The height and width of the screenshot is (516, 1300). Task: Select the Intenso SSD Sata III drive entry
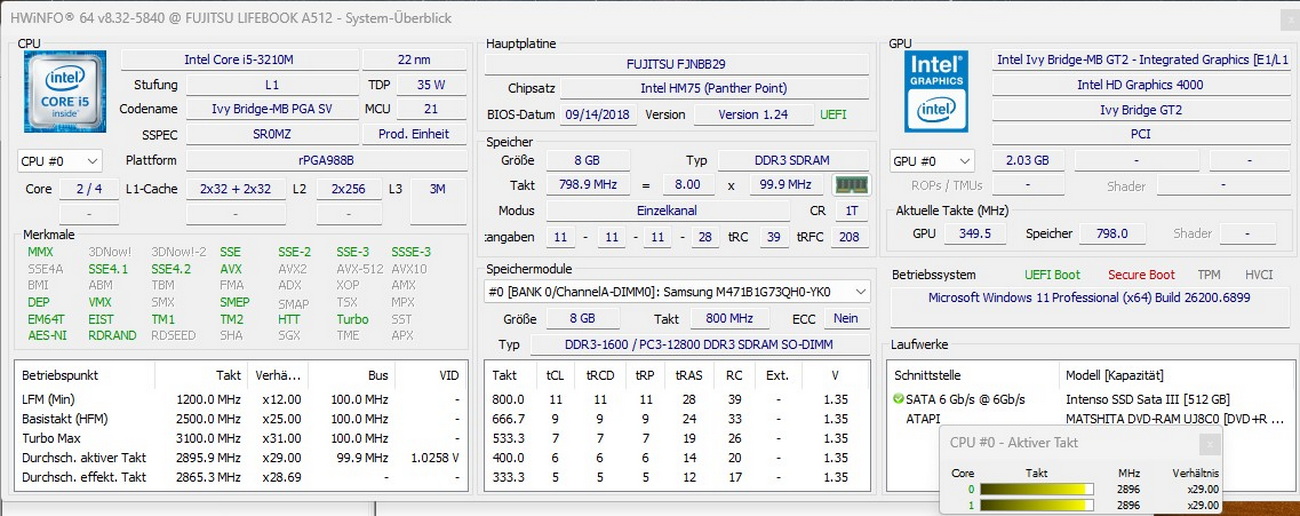(x=1147, y=400)
